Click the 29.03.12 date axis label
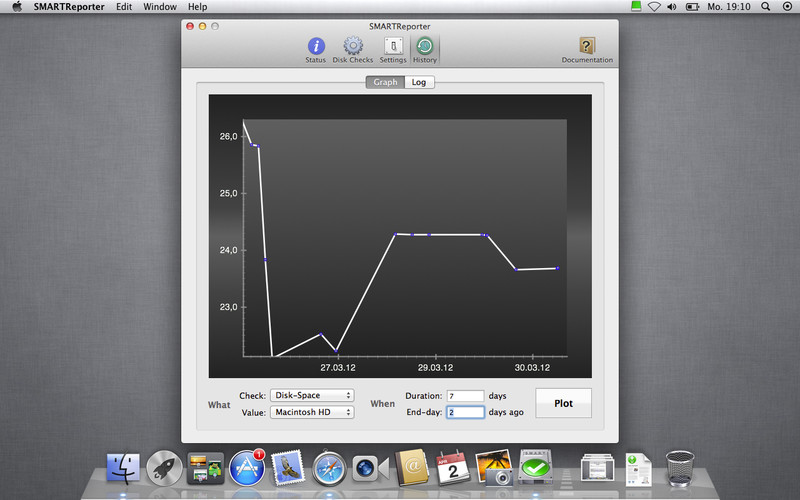This screenshot has height=500, width=800. click(435, 367)
